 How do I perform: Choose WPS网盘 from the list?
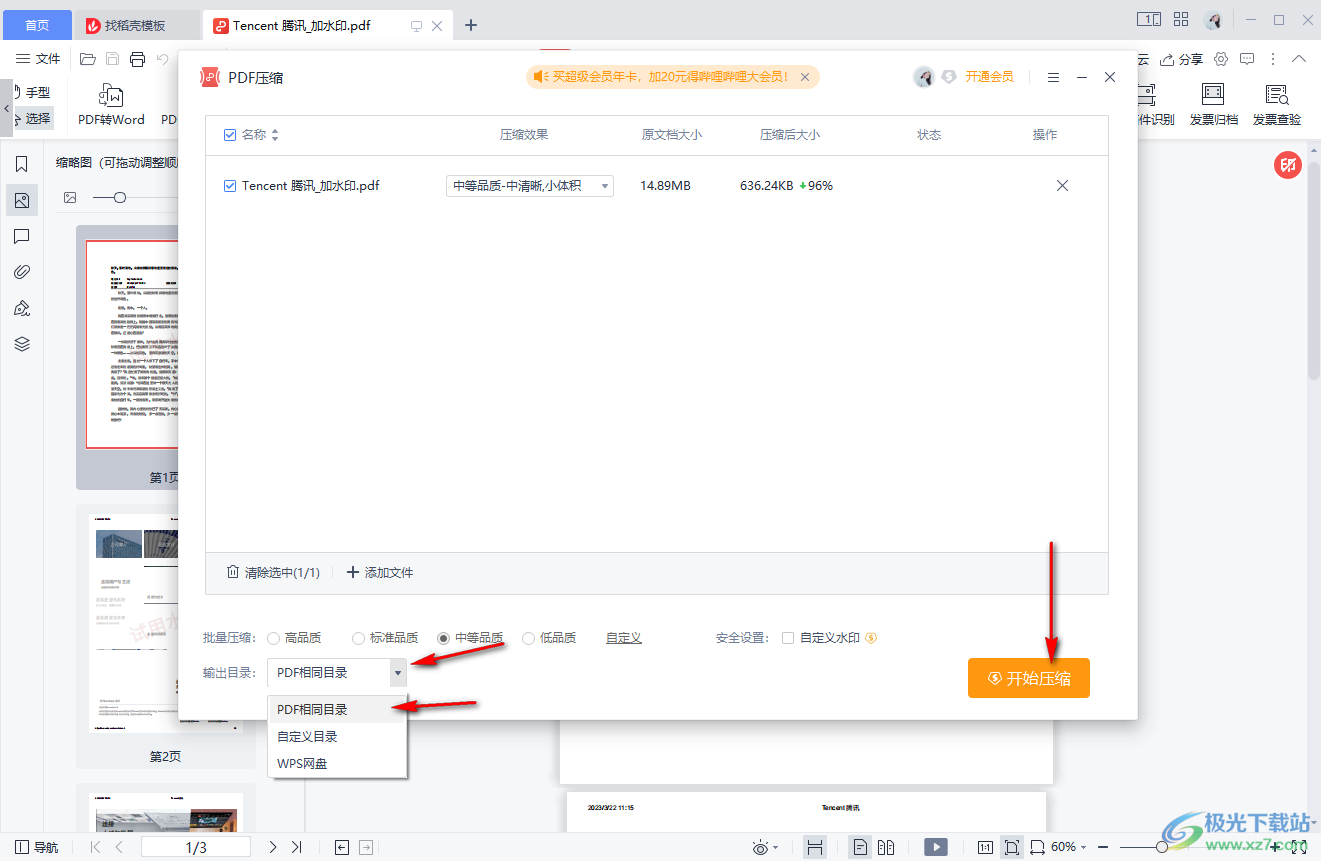tap(338, 763)
